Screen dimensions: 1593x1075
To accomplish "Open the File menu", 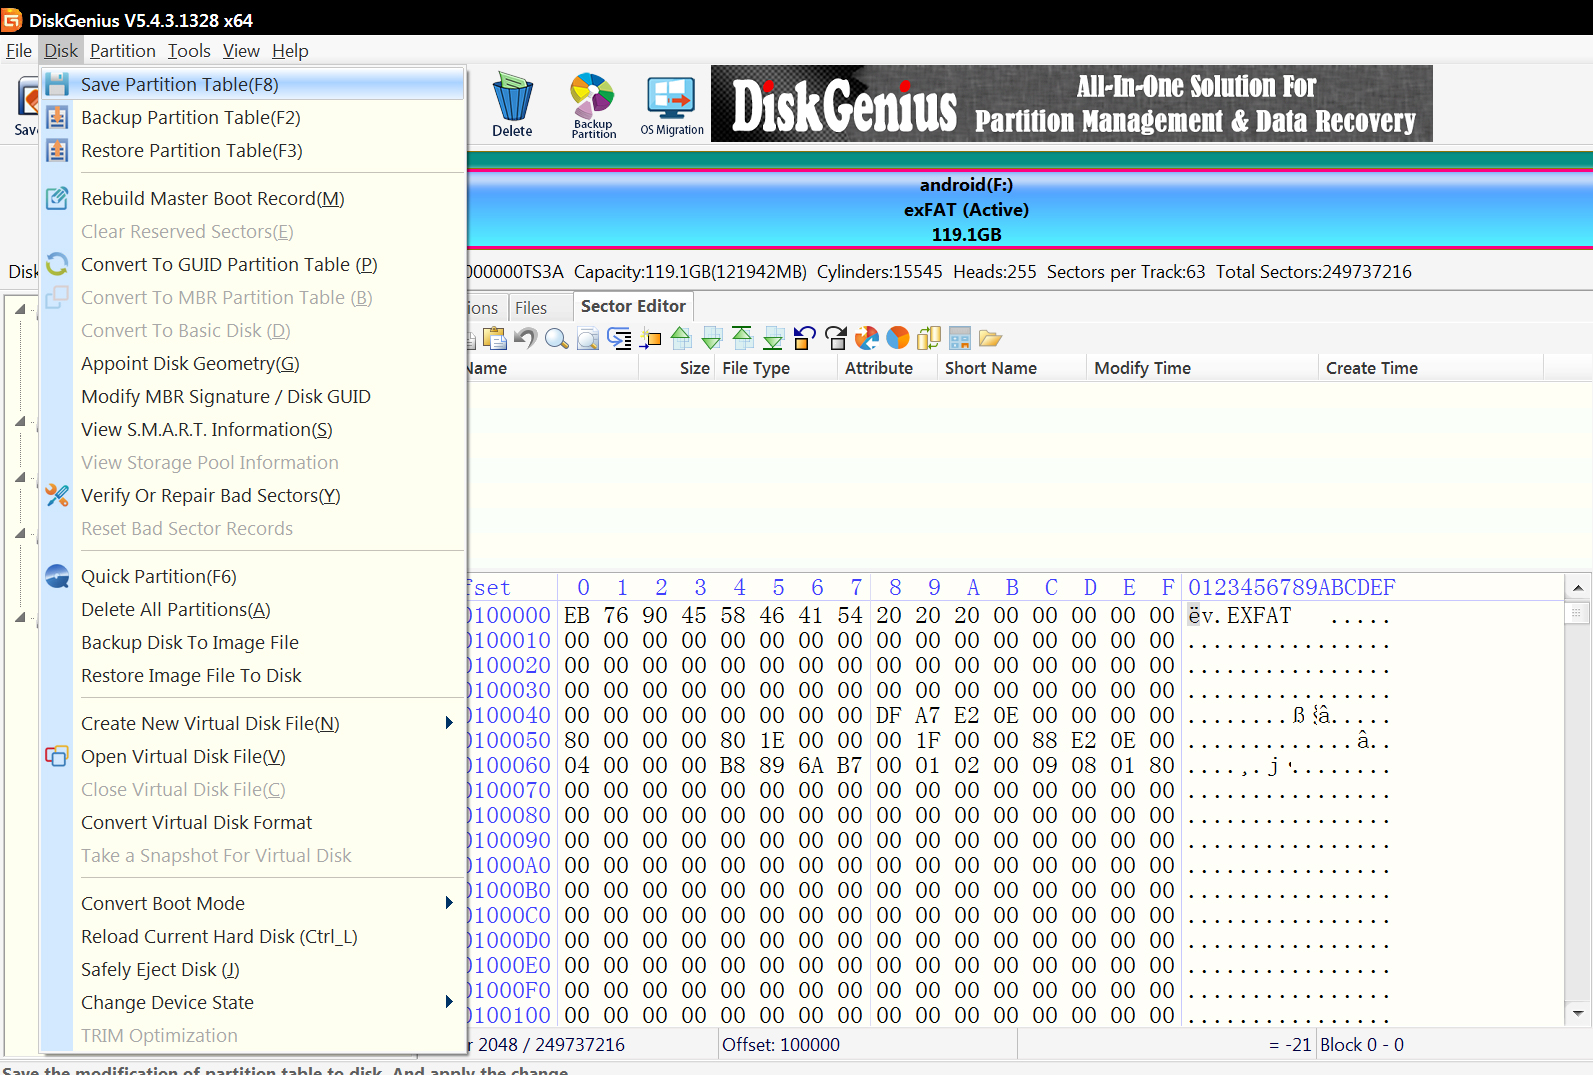I will pos(19,51).
